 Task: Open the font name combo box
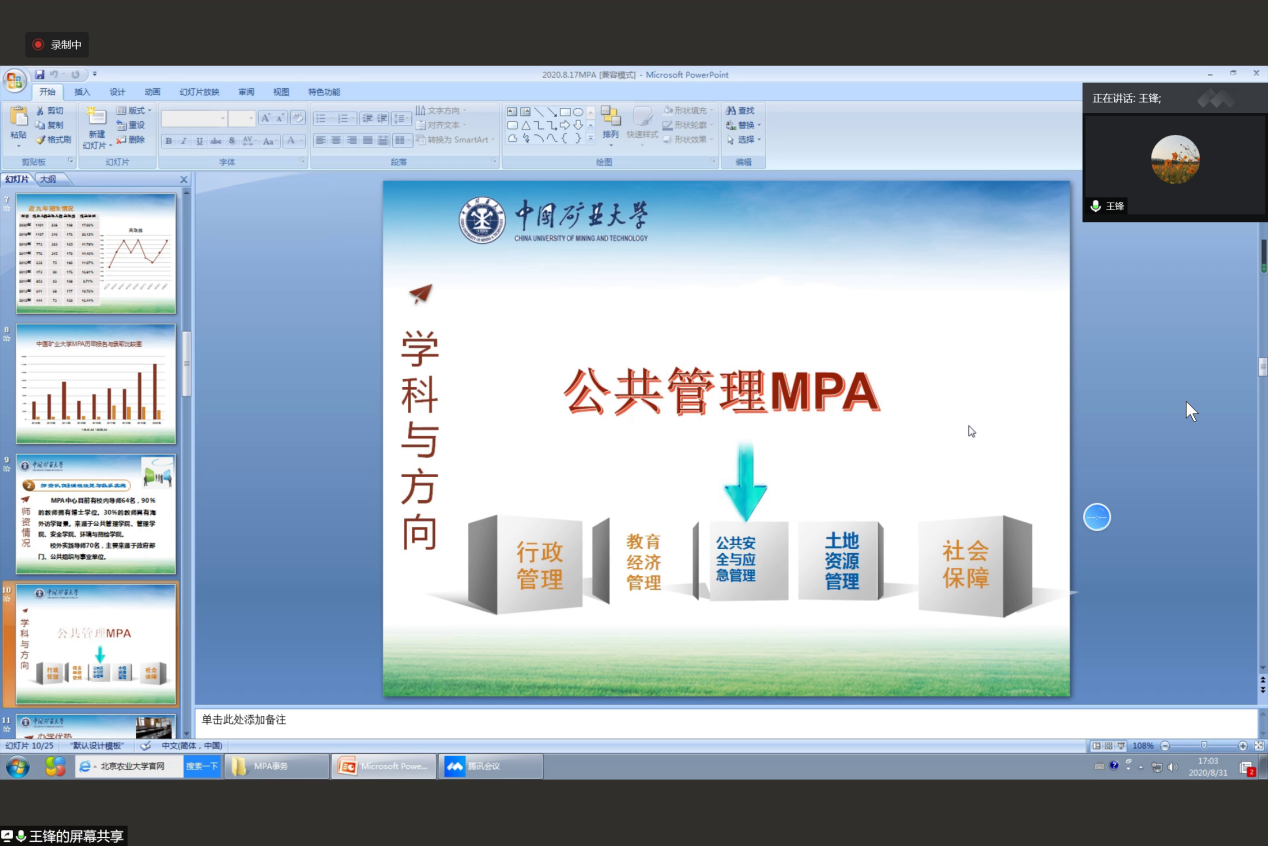tap(194, 118)
